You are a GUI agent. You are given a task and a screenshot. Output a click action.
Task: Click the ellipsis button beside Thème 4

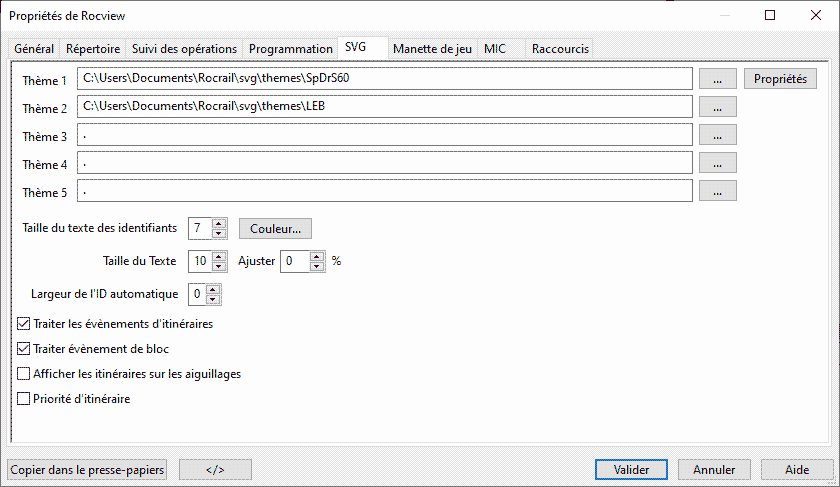717,163
